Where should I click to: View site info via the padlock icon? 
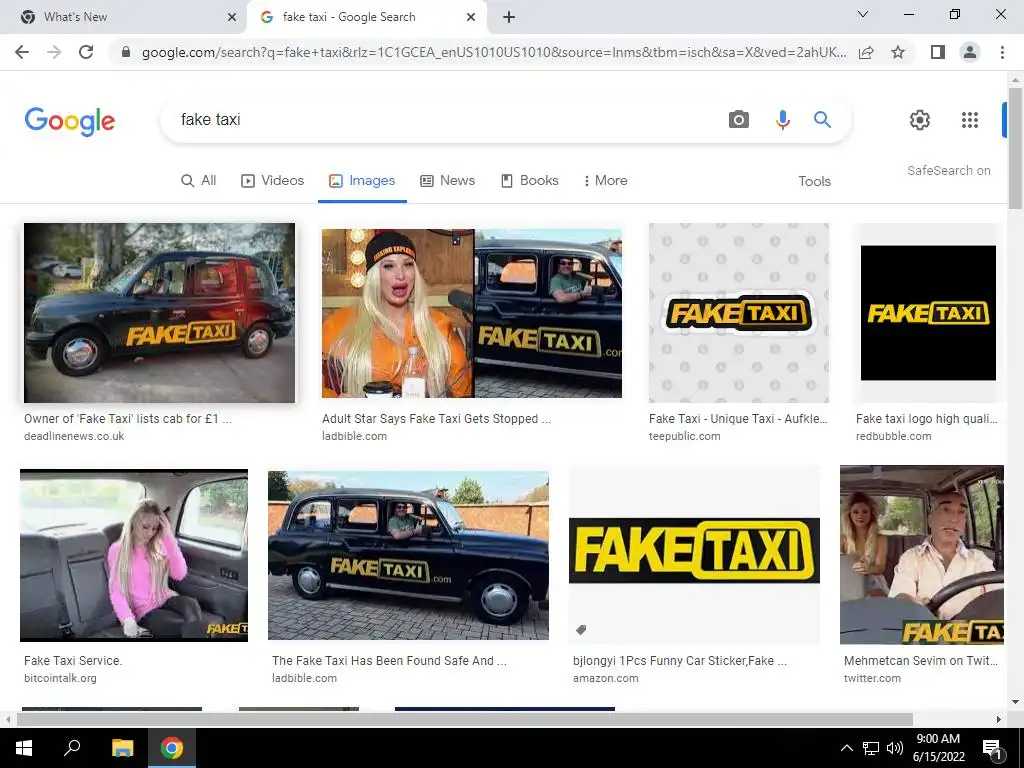tap(126, 52)
